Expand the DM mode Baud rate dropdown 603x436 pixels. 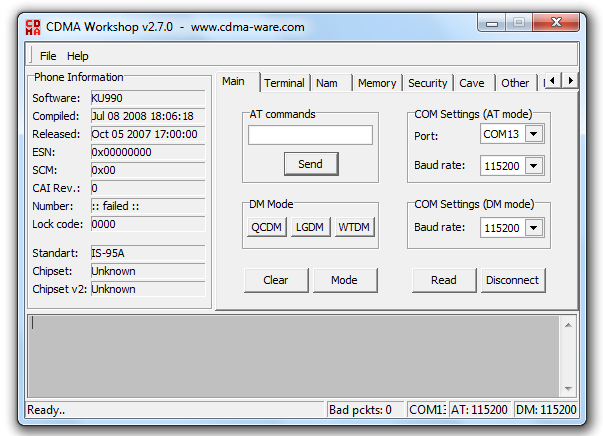coord(534,228)
